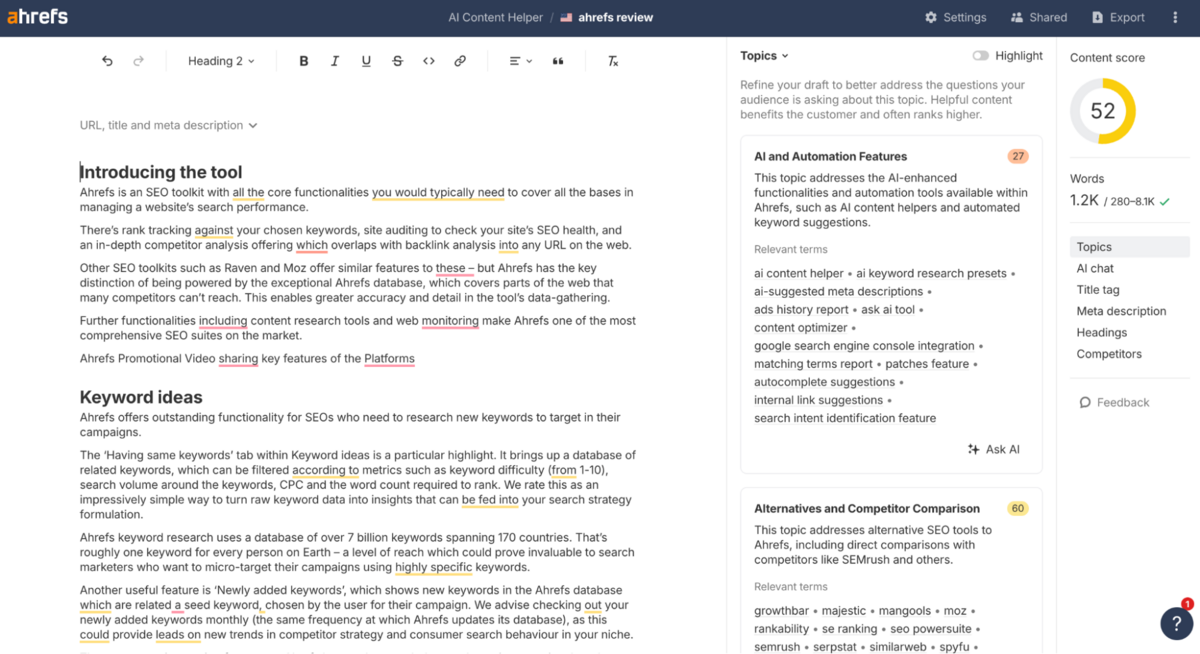Click the Export document icon
Image resolution: width=1200 pixels, height=654 pixels.
point(1097,17)
